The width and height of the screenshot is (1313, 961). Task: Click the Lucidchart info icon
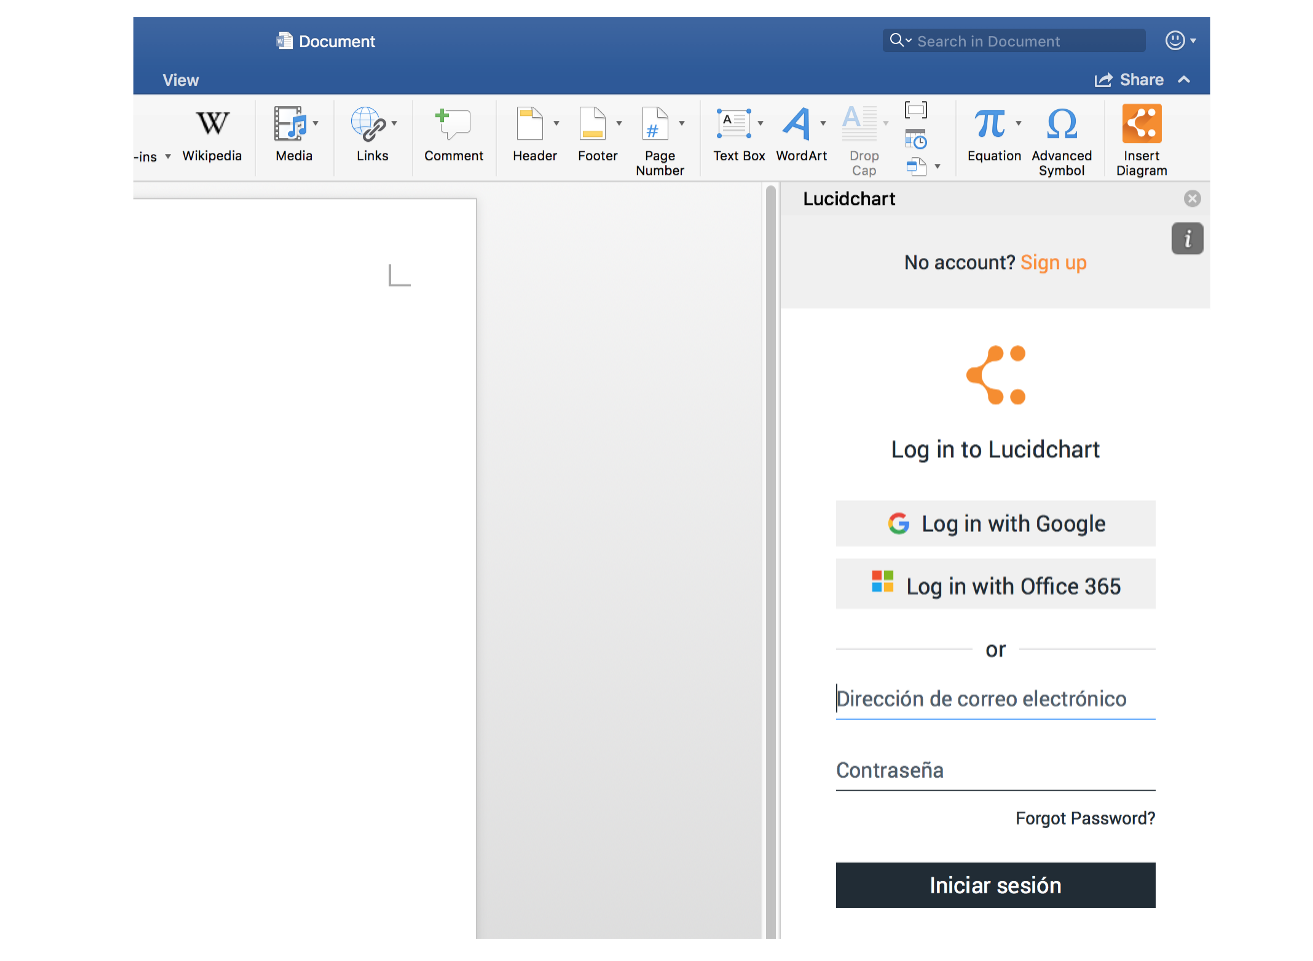pyautogui.click(x=1188, y=239)
